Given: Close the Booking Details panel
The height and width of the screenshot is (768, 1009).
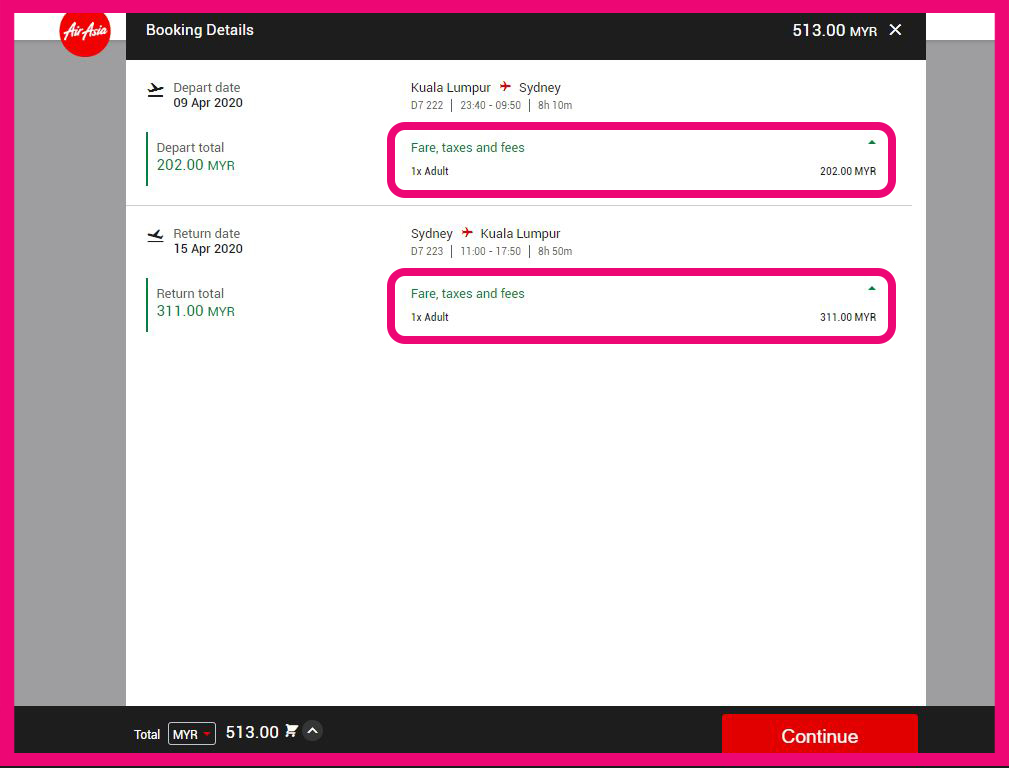Looking at the screenshot, I should 895,30.
